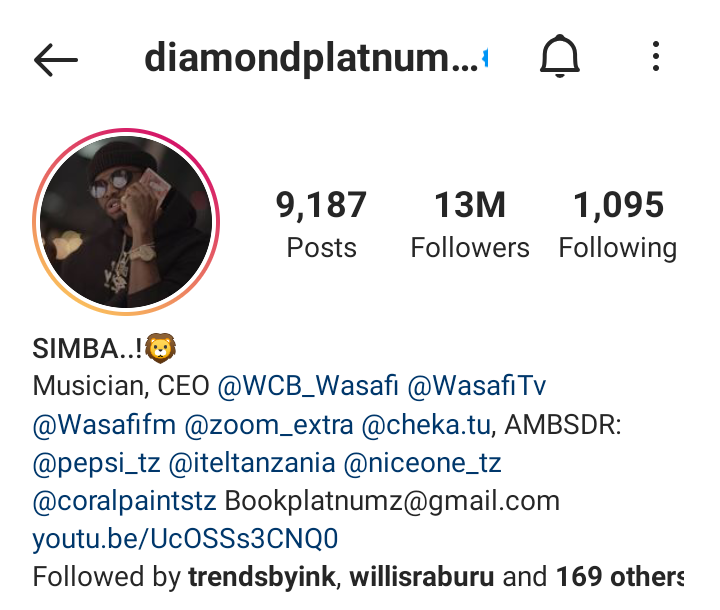Open the three-dot more options menu
720x610 pixels.
656,56
